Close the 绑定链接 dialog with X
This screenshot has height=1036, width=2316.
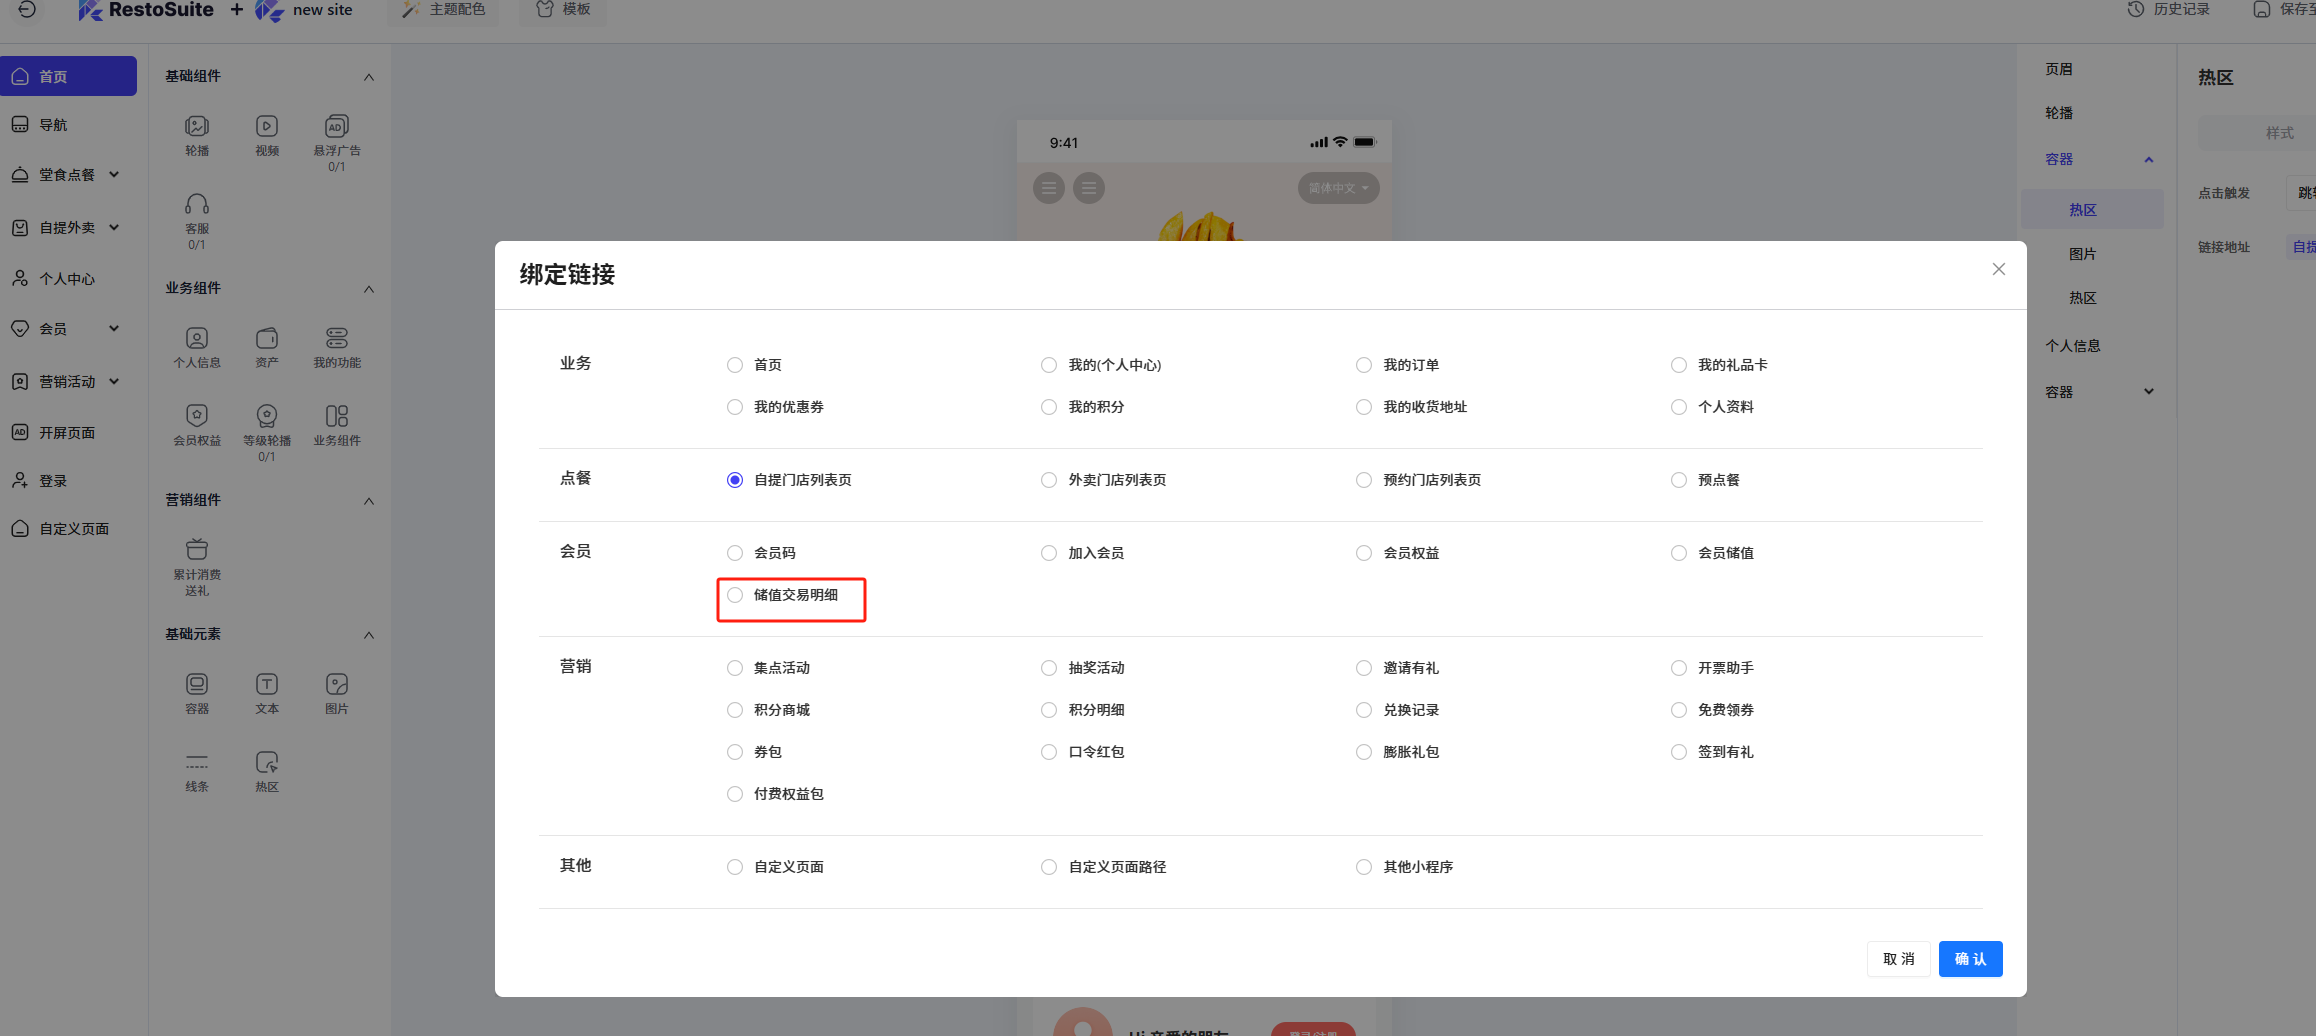(1999, 269)
